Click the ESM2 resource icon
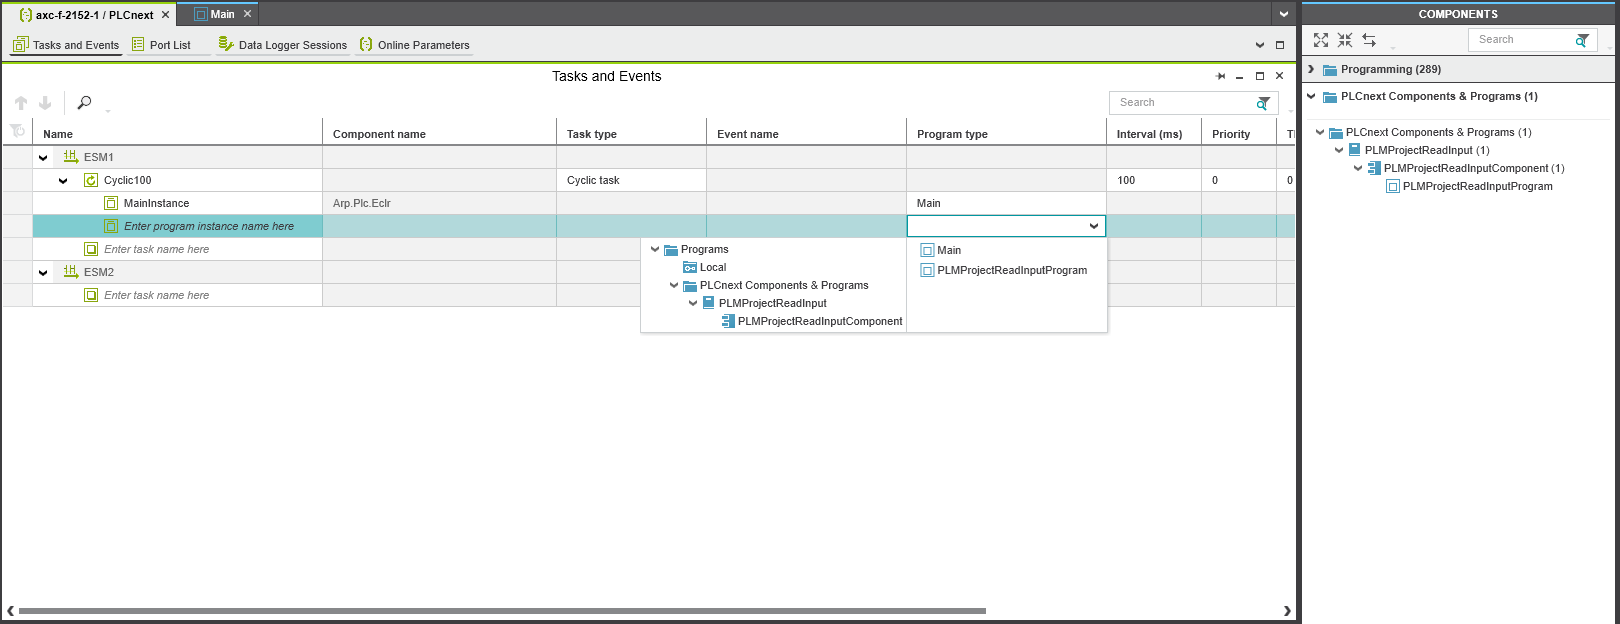1620x624 pixels. (71, 272)
